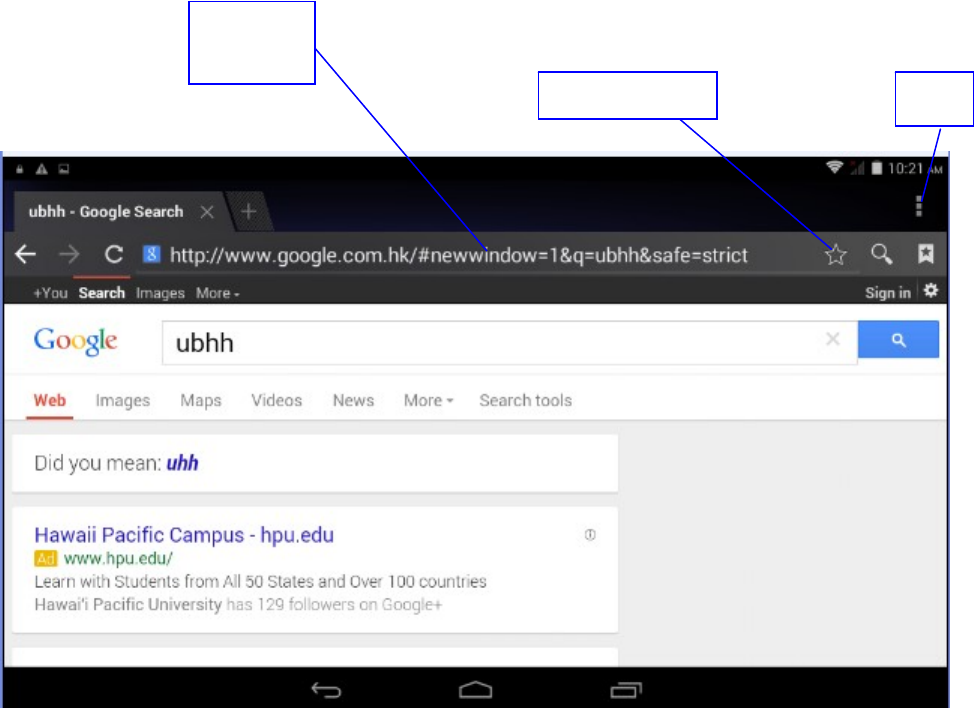Image resolution: width=974 pixels, height=708 pixels.
Task: Open Google settings gear icon
Action: [x=931, y=291]
